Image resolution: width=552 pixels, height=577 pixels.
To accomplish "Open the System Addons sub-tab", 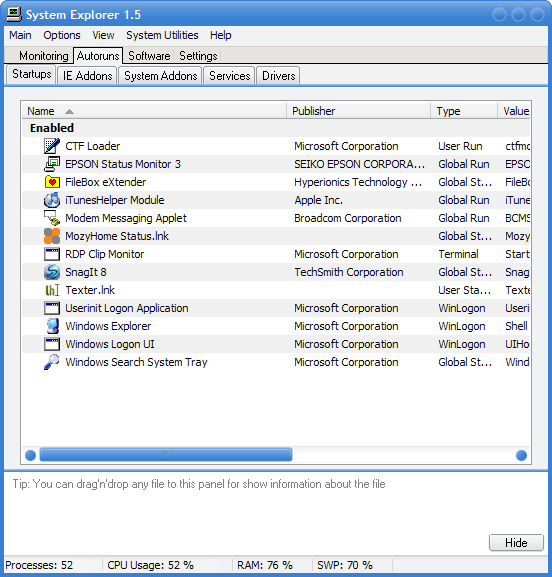I will click(160, 76).
